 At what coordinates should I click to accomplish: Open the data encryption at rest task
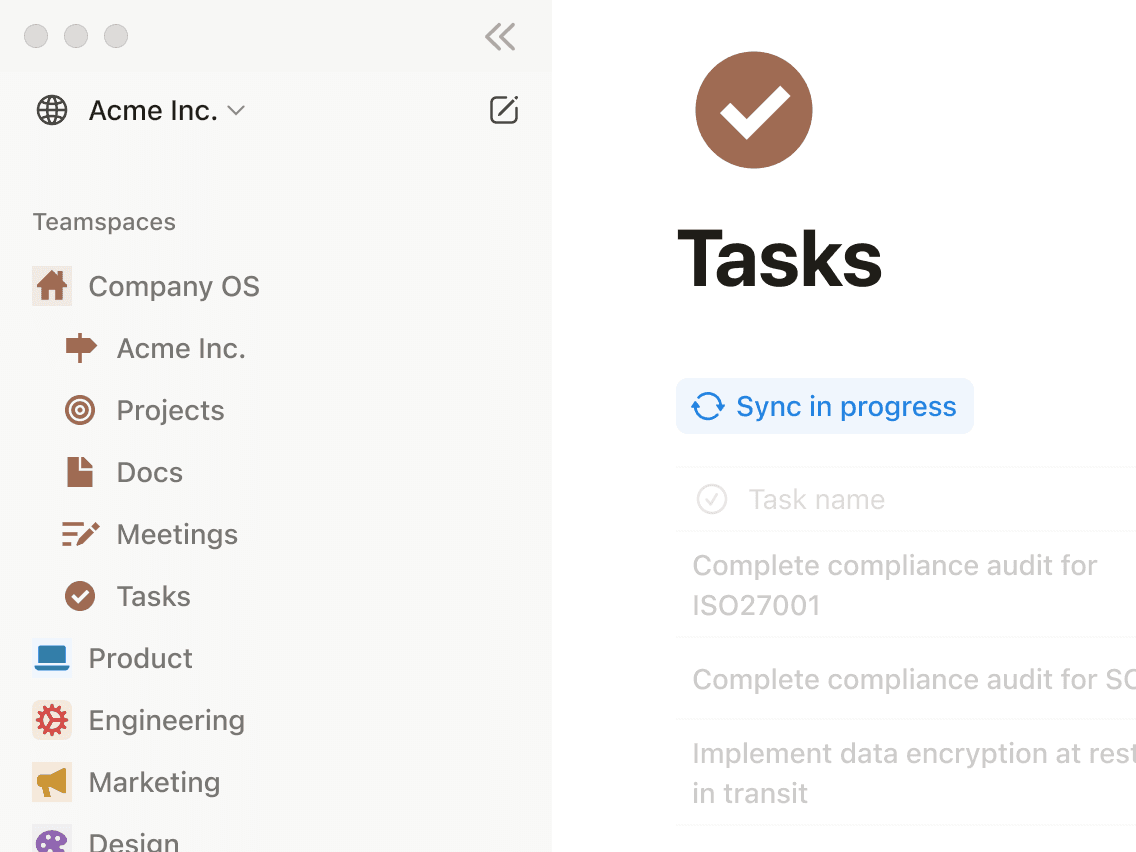[x=910, y=773]
